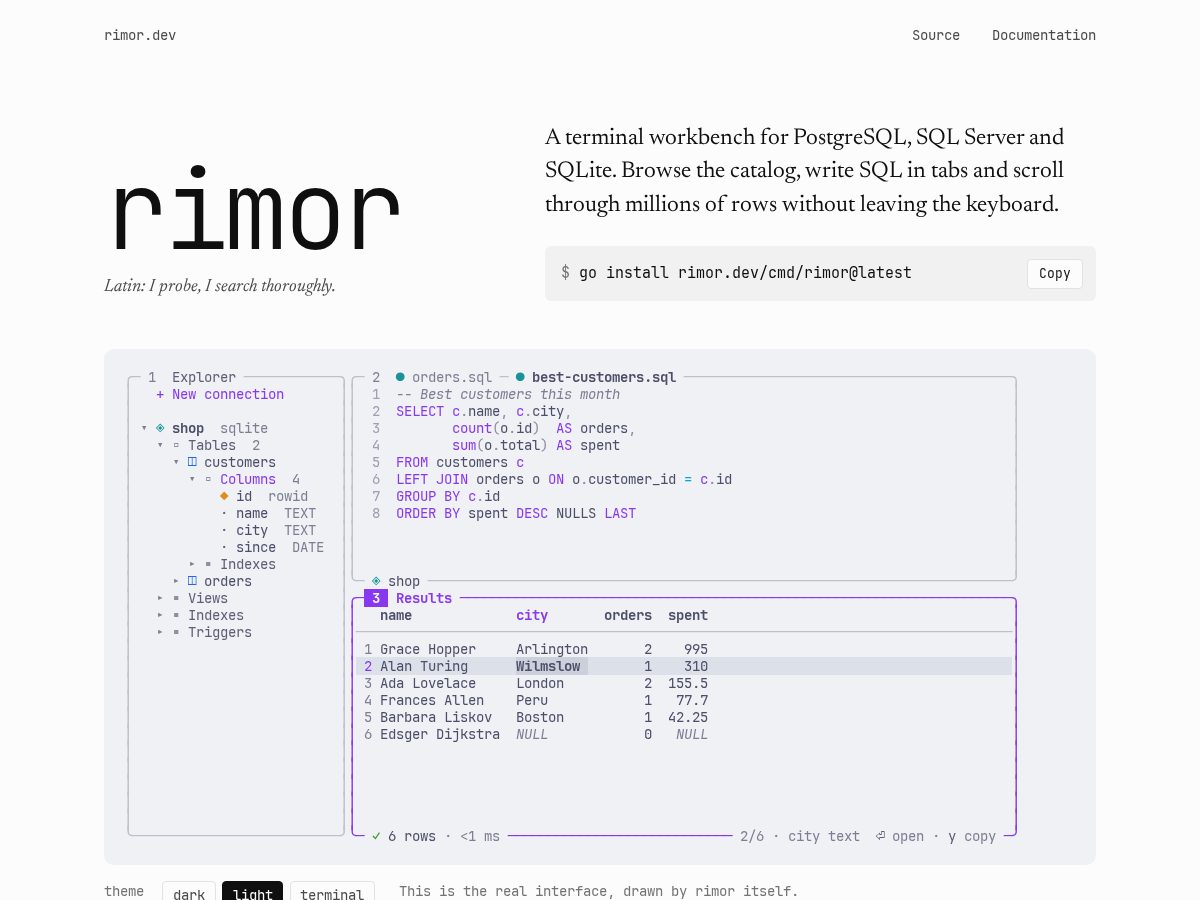This screenshot has width=1200, height=900.
Task: Click open in results footer
Action: pos(908,836)
